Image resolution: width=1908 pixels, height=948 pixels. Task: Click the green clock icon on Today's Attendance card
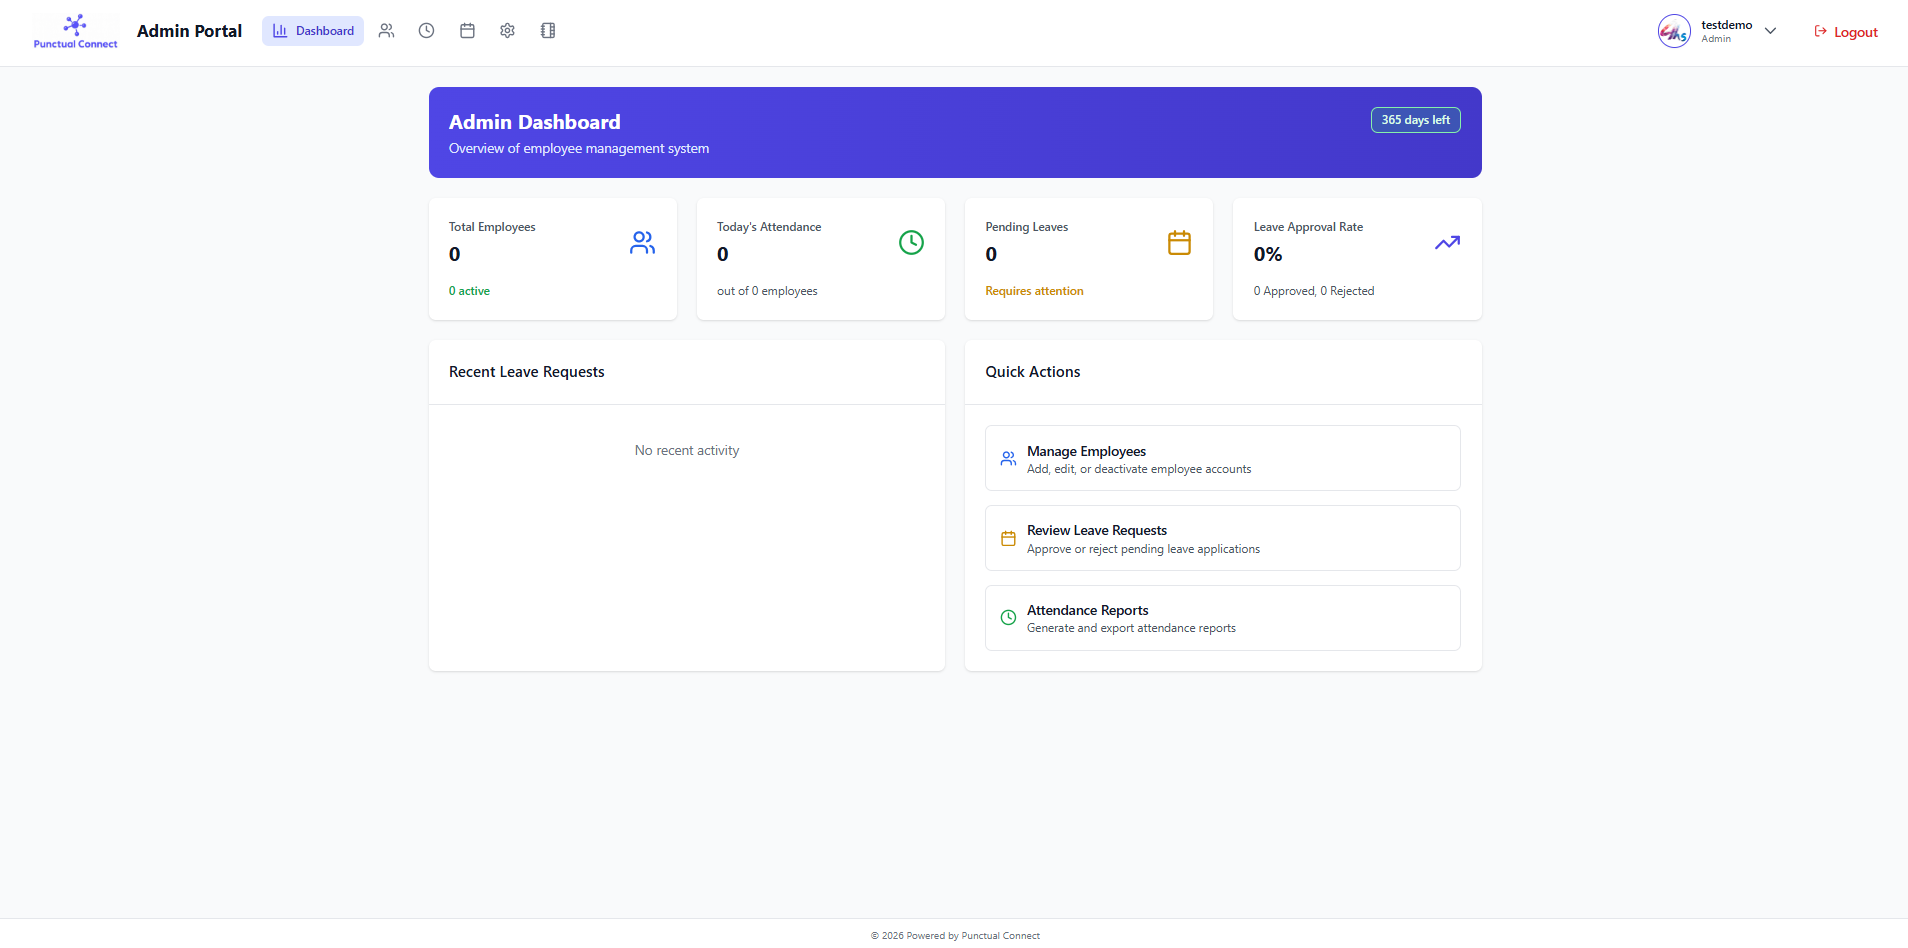click(911, 242)
